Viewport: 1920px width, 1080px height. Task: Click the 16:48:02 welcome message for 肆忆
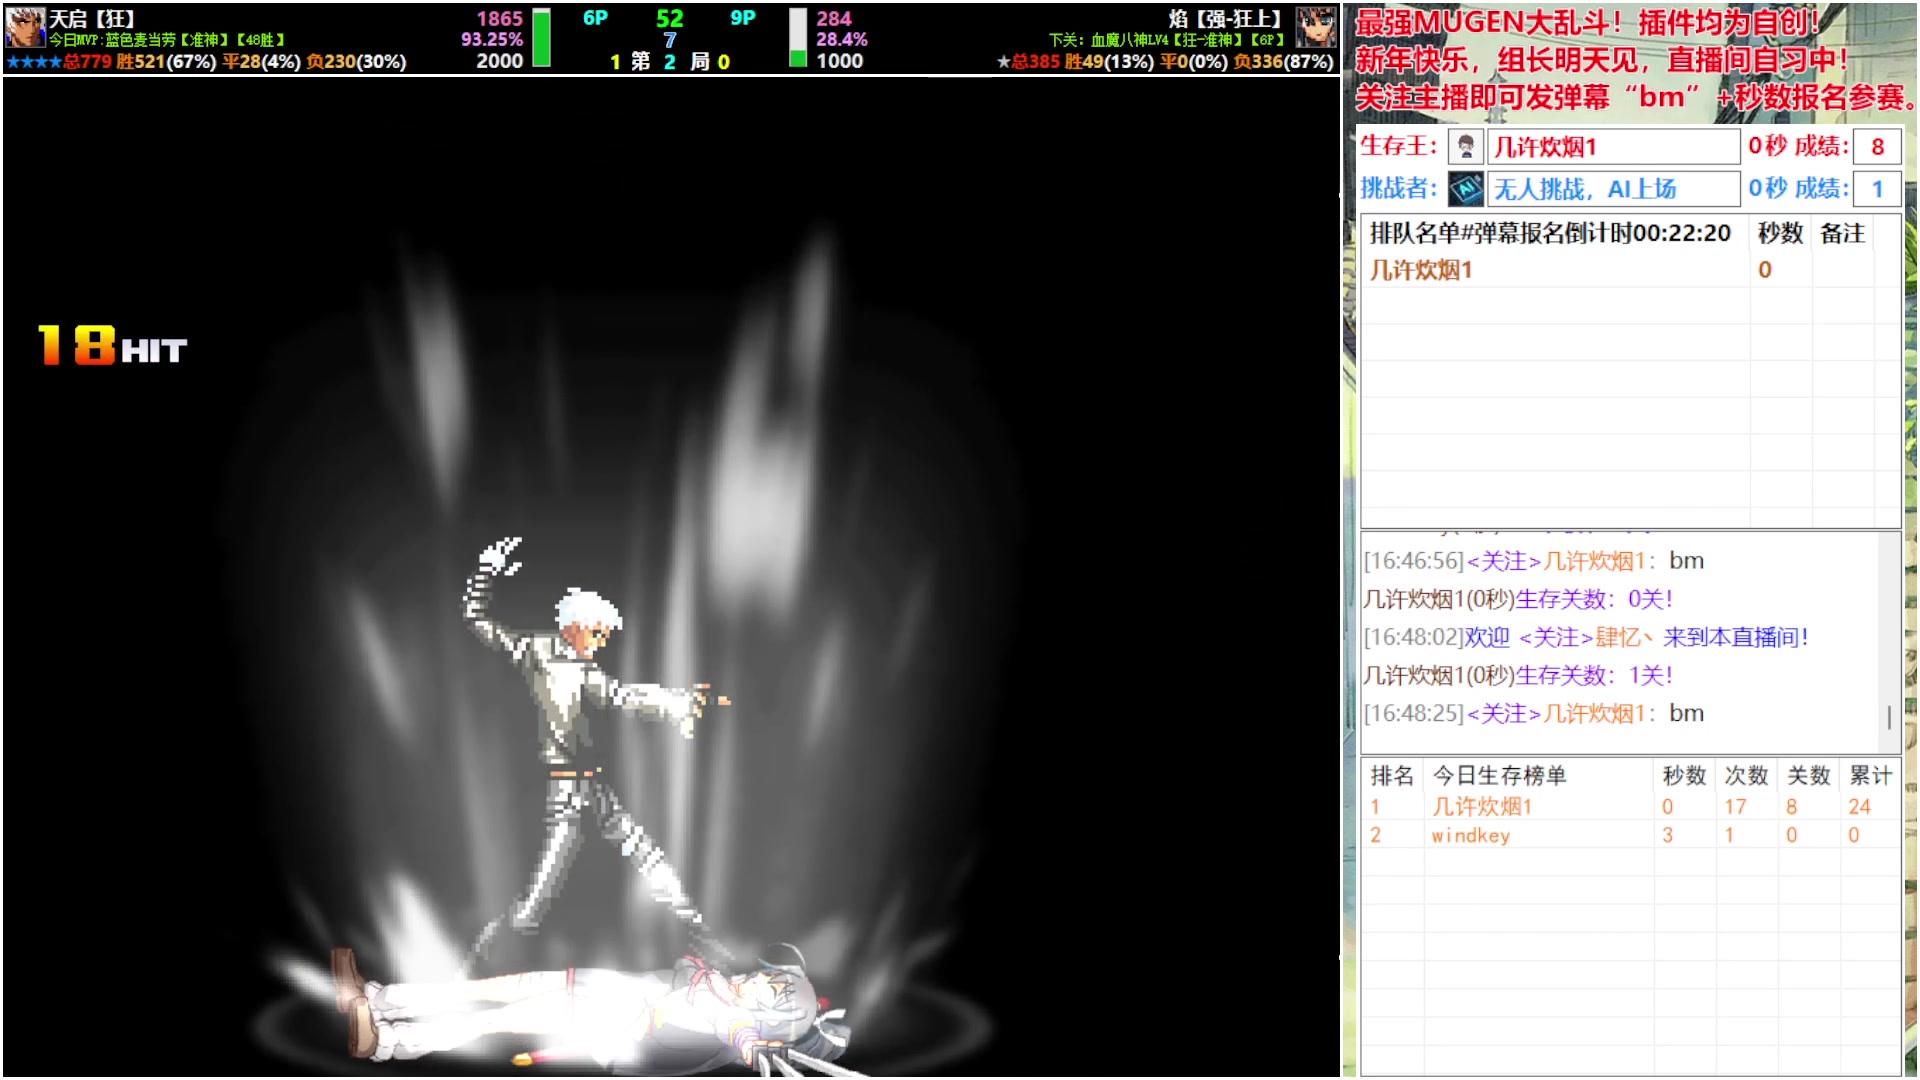[1586, 637]
